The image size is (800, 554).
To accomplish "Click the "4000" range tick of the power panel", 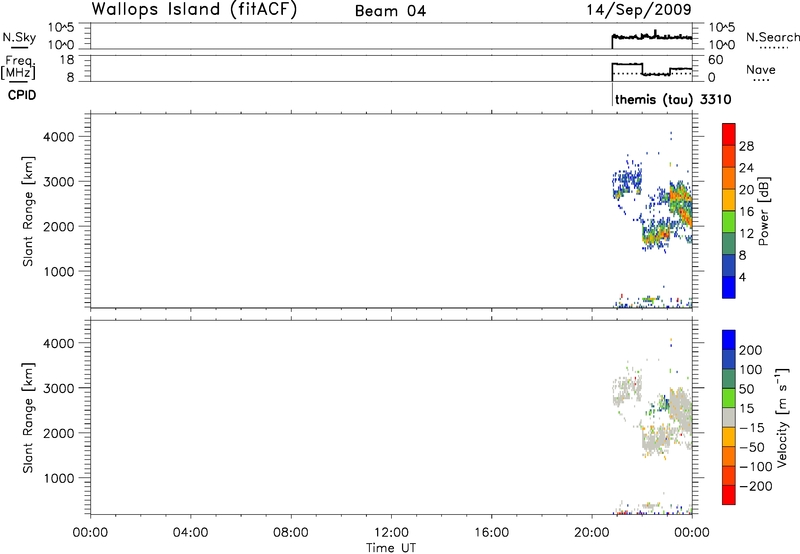I will (x=59, y=137).
